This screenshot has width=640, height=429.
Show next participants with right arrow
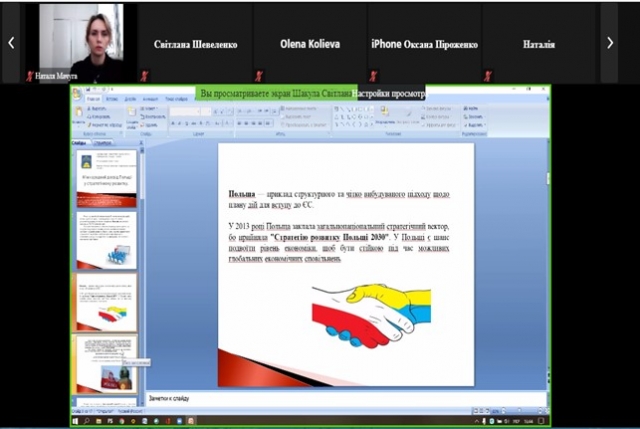point(610,42)
